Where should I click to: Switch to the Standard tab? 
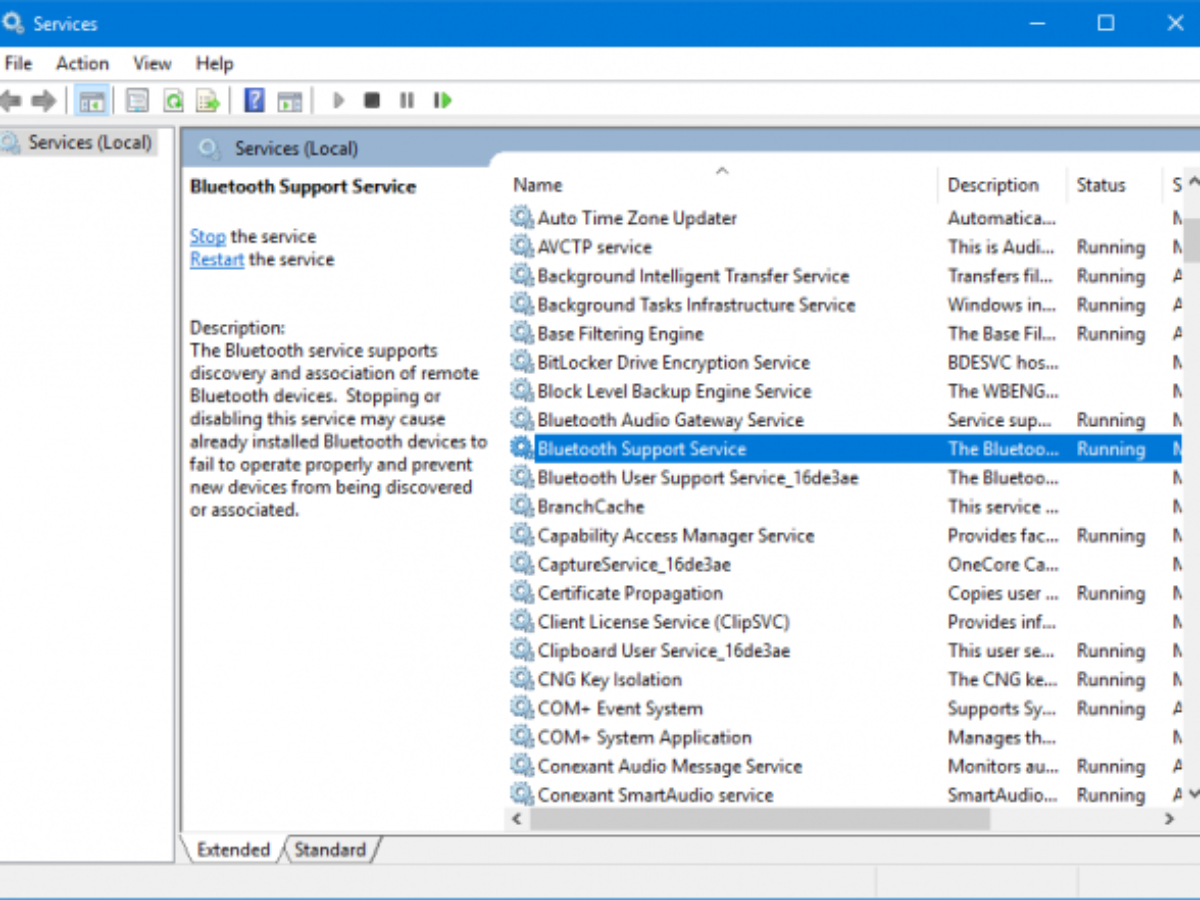[x=330, y=850]
